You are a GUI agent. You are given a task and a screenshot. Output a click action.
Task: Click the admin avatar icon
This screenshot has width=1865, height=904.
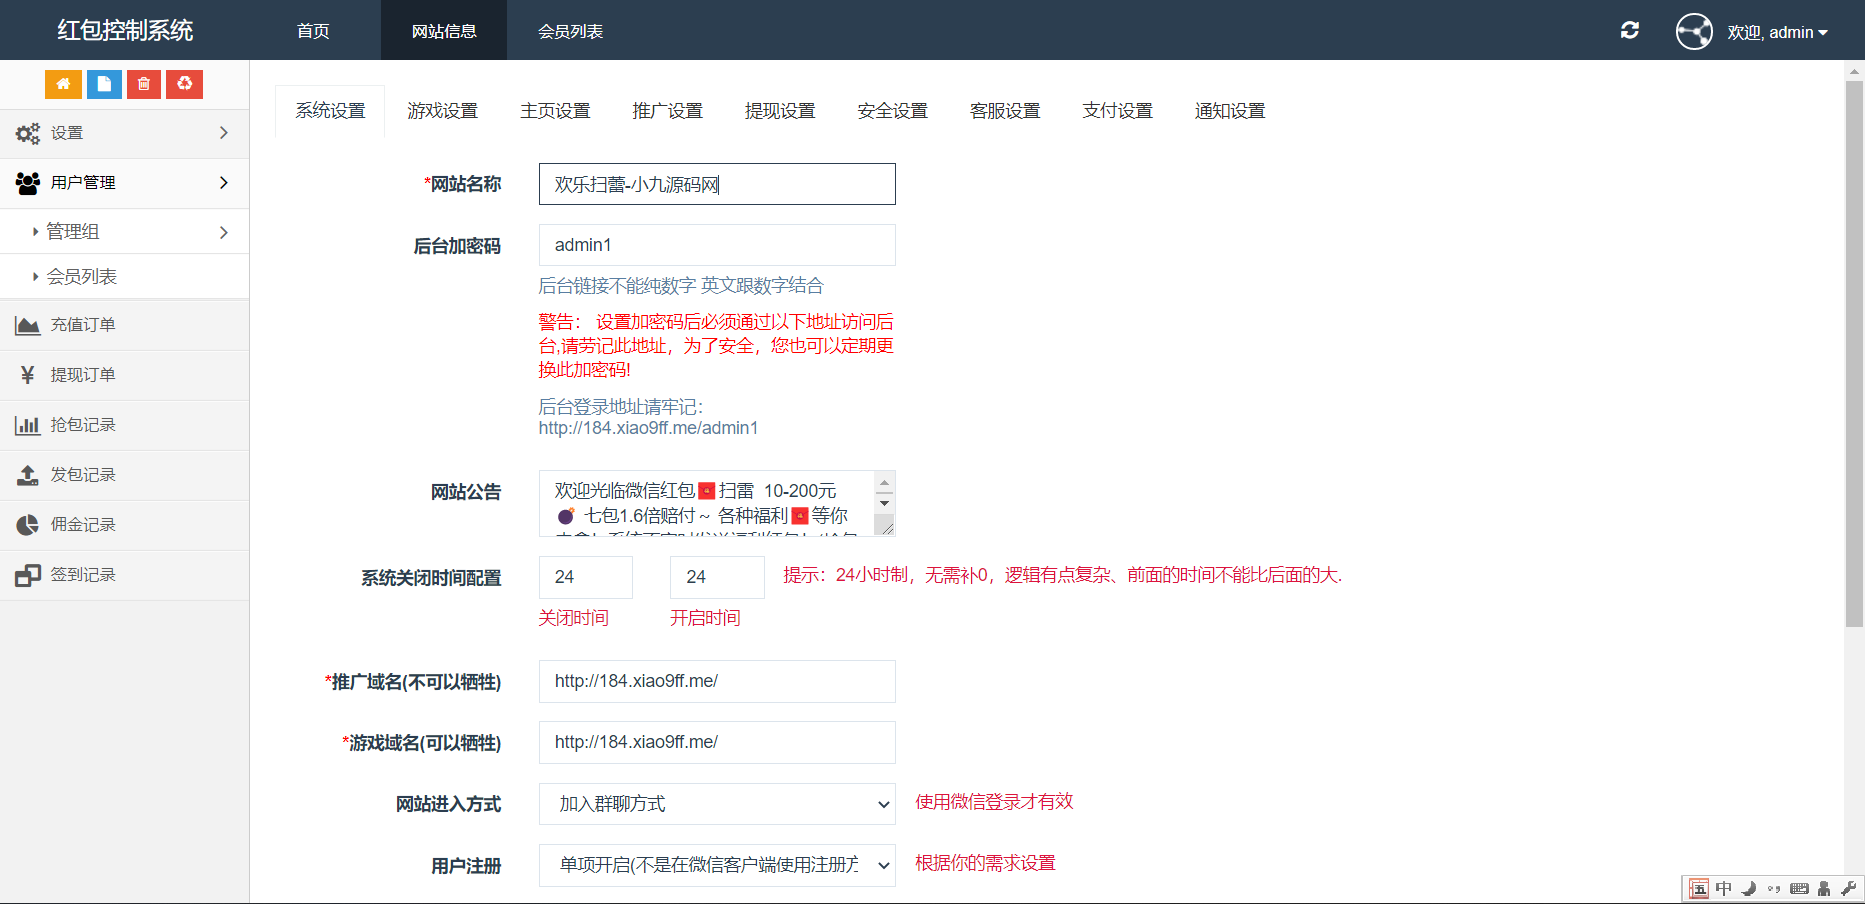coord(1694,31)
